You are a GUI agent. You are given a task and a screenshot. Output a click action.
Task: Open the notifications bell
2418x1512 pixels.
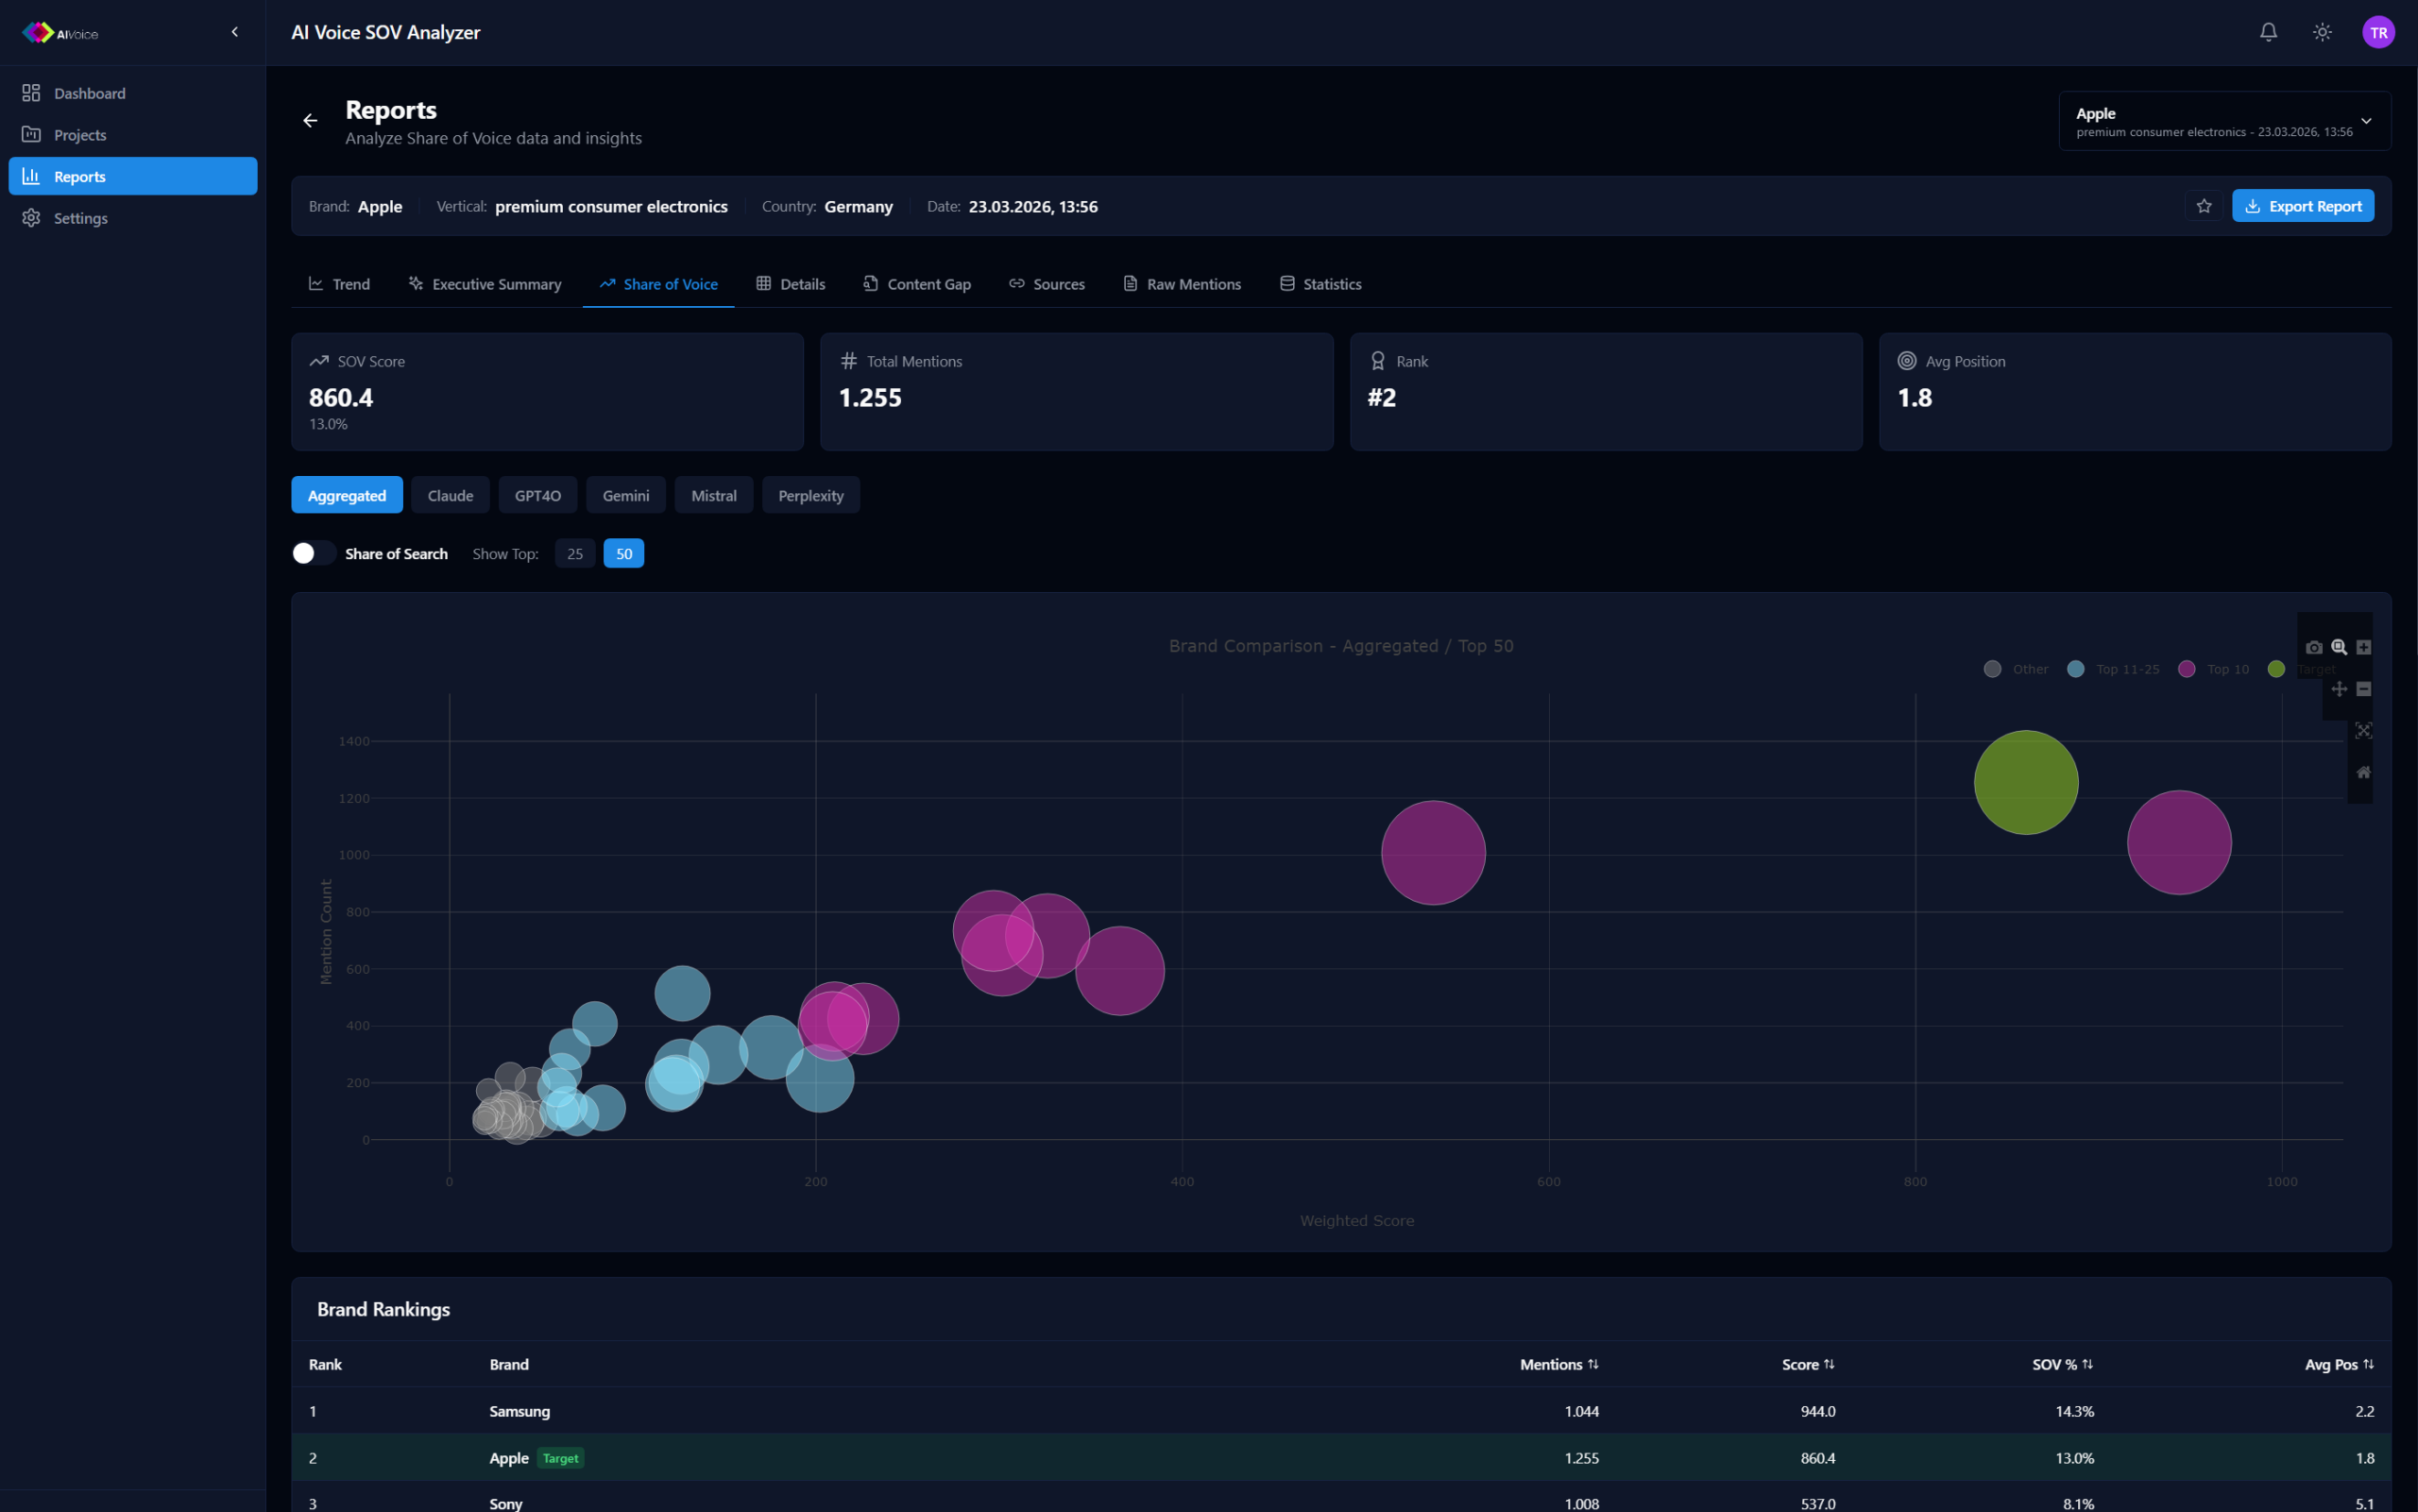pyautogui.click(x=2268, y=32)
